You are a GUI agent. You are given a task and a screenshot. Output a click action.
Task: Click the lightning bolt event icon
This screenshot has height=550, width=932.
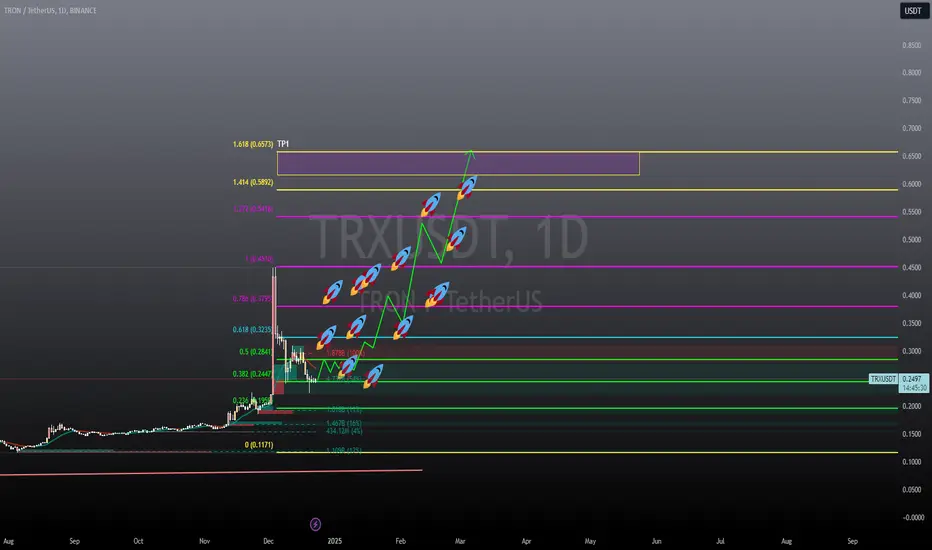pos(316,524)
